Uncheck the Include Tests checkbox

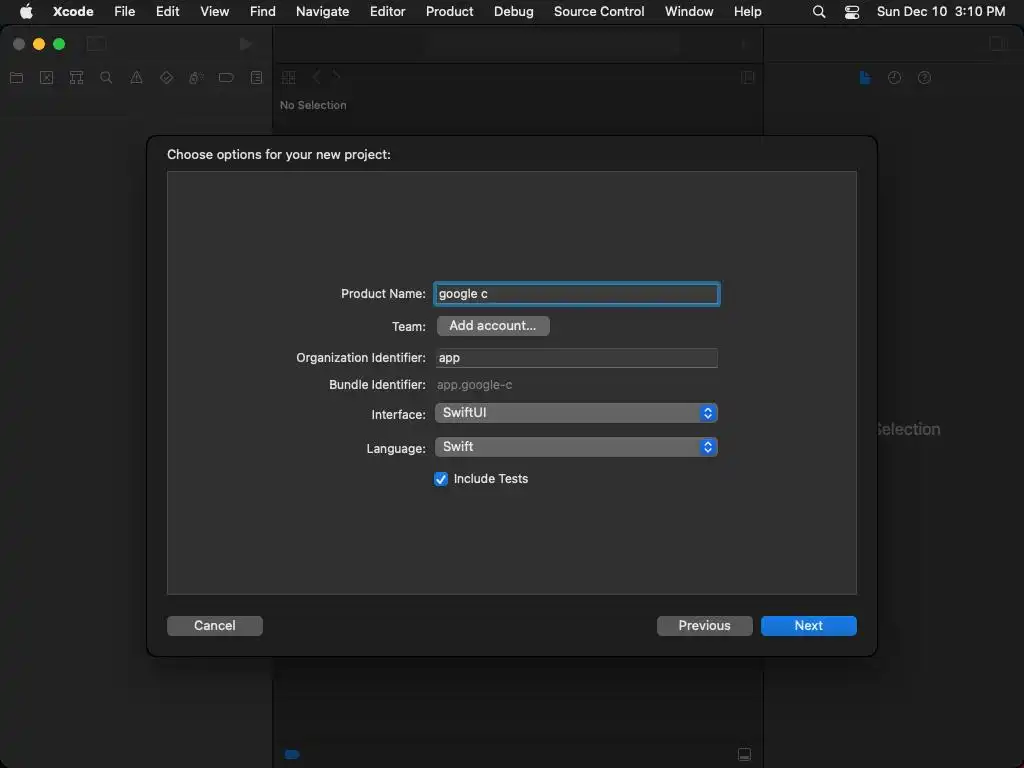441,479
